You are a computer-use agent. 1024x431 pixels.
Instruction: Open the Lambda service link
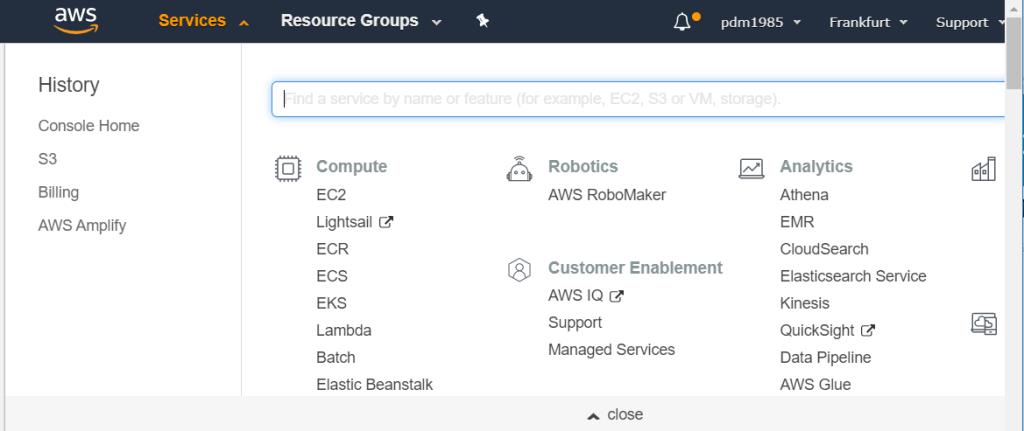click(x=344, y=330)
